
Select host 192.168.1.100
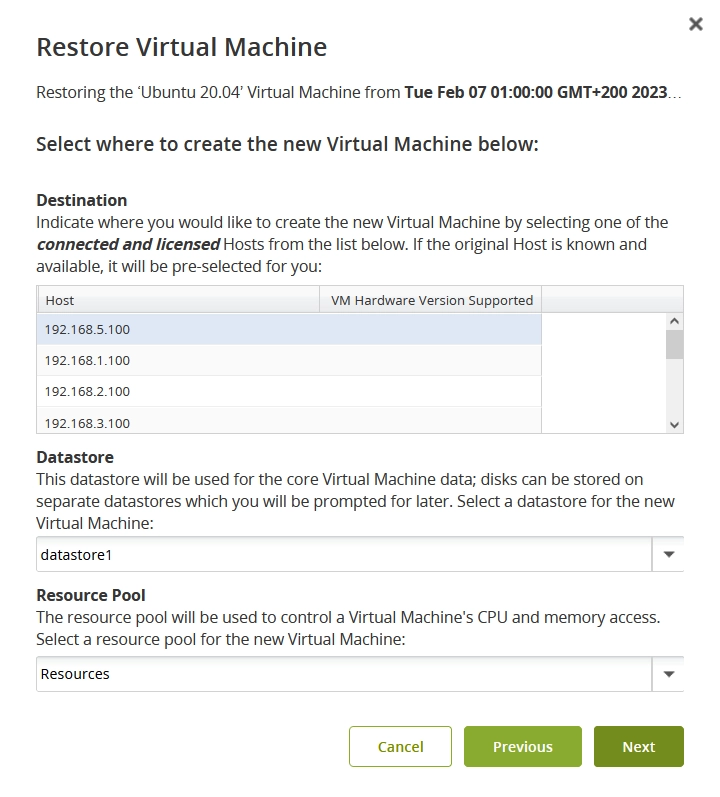[289, 360]
